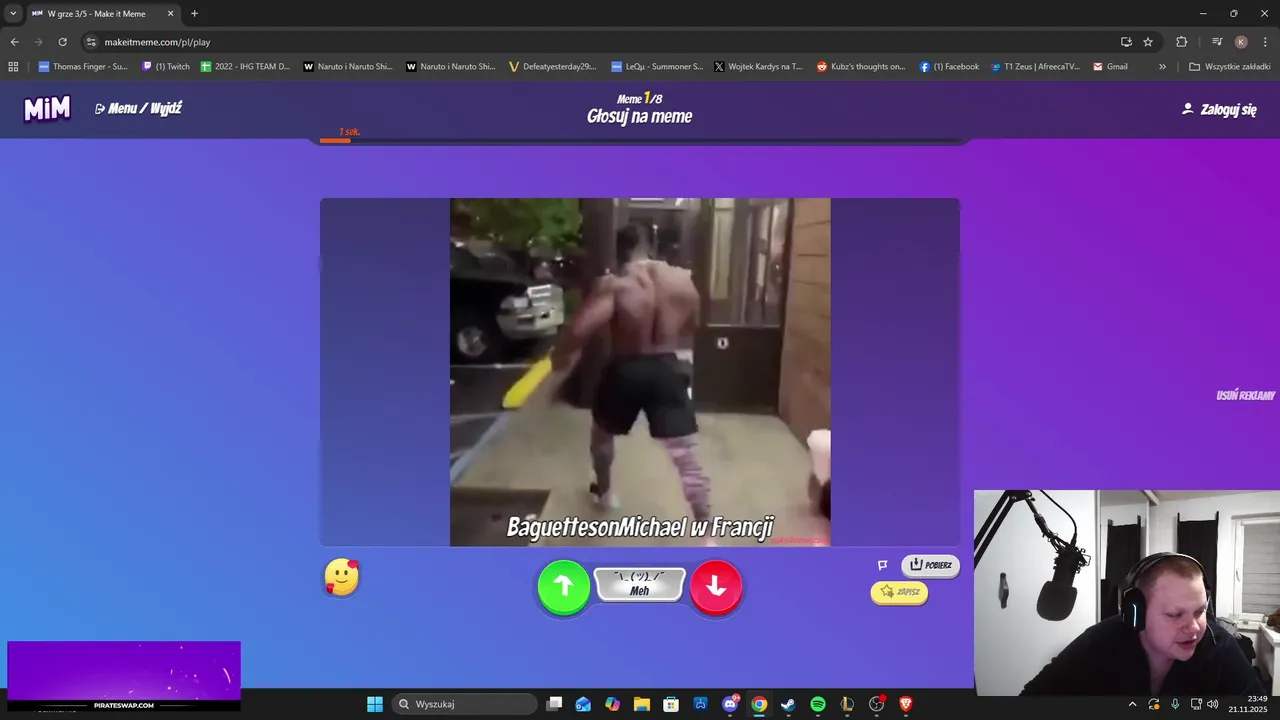Open a new browser tab
The height and width of the screenshot is (720, 1280).
pyautogui.click(x=194, y=13)
